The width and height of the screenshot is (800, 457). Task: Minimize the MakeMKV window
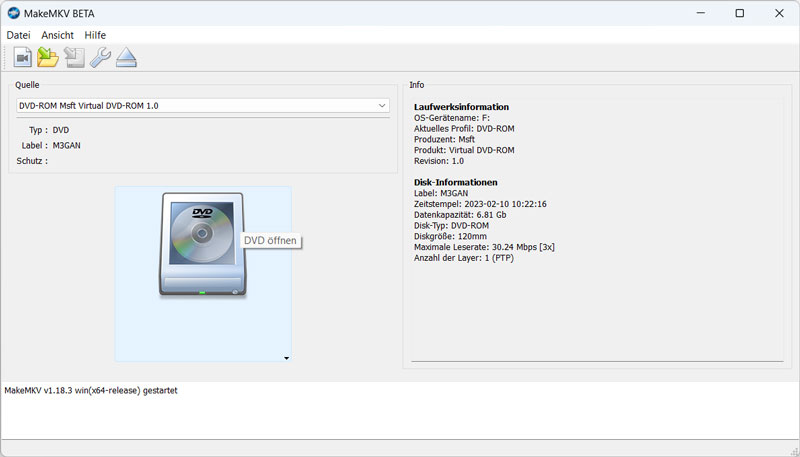(x=693, y=14)
